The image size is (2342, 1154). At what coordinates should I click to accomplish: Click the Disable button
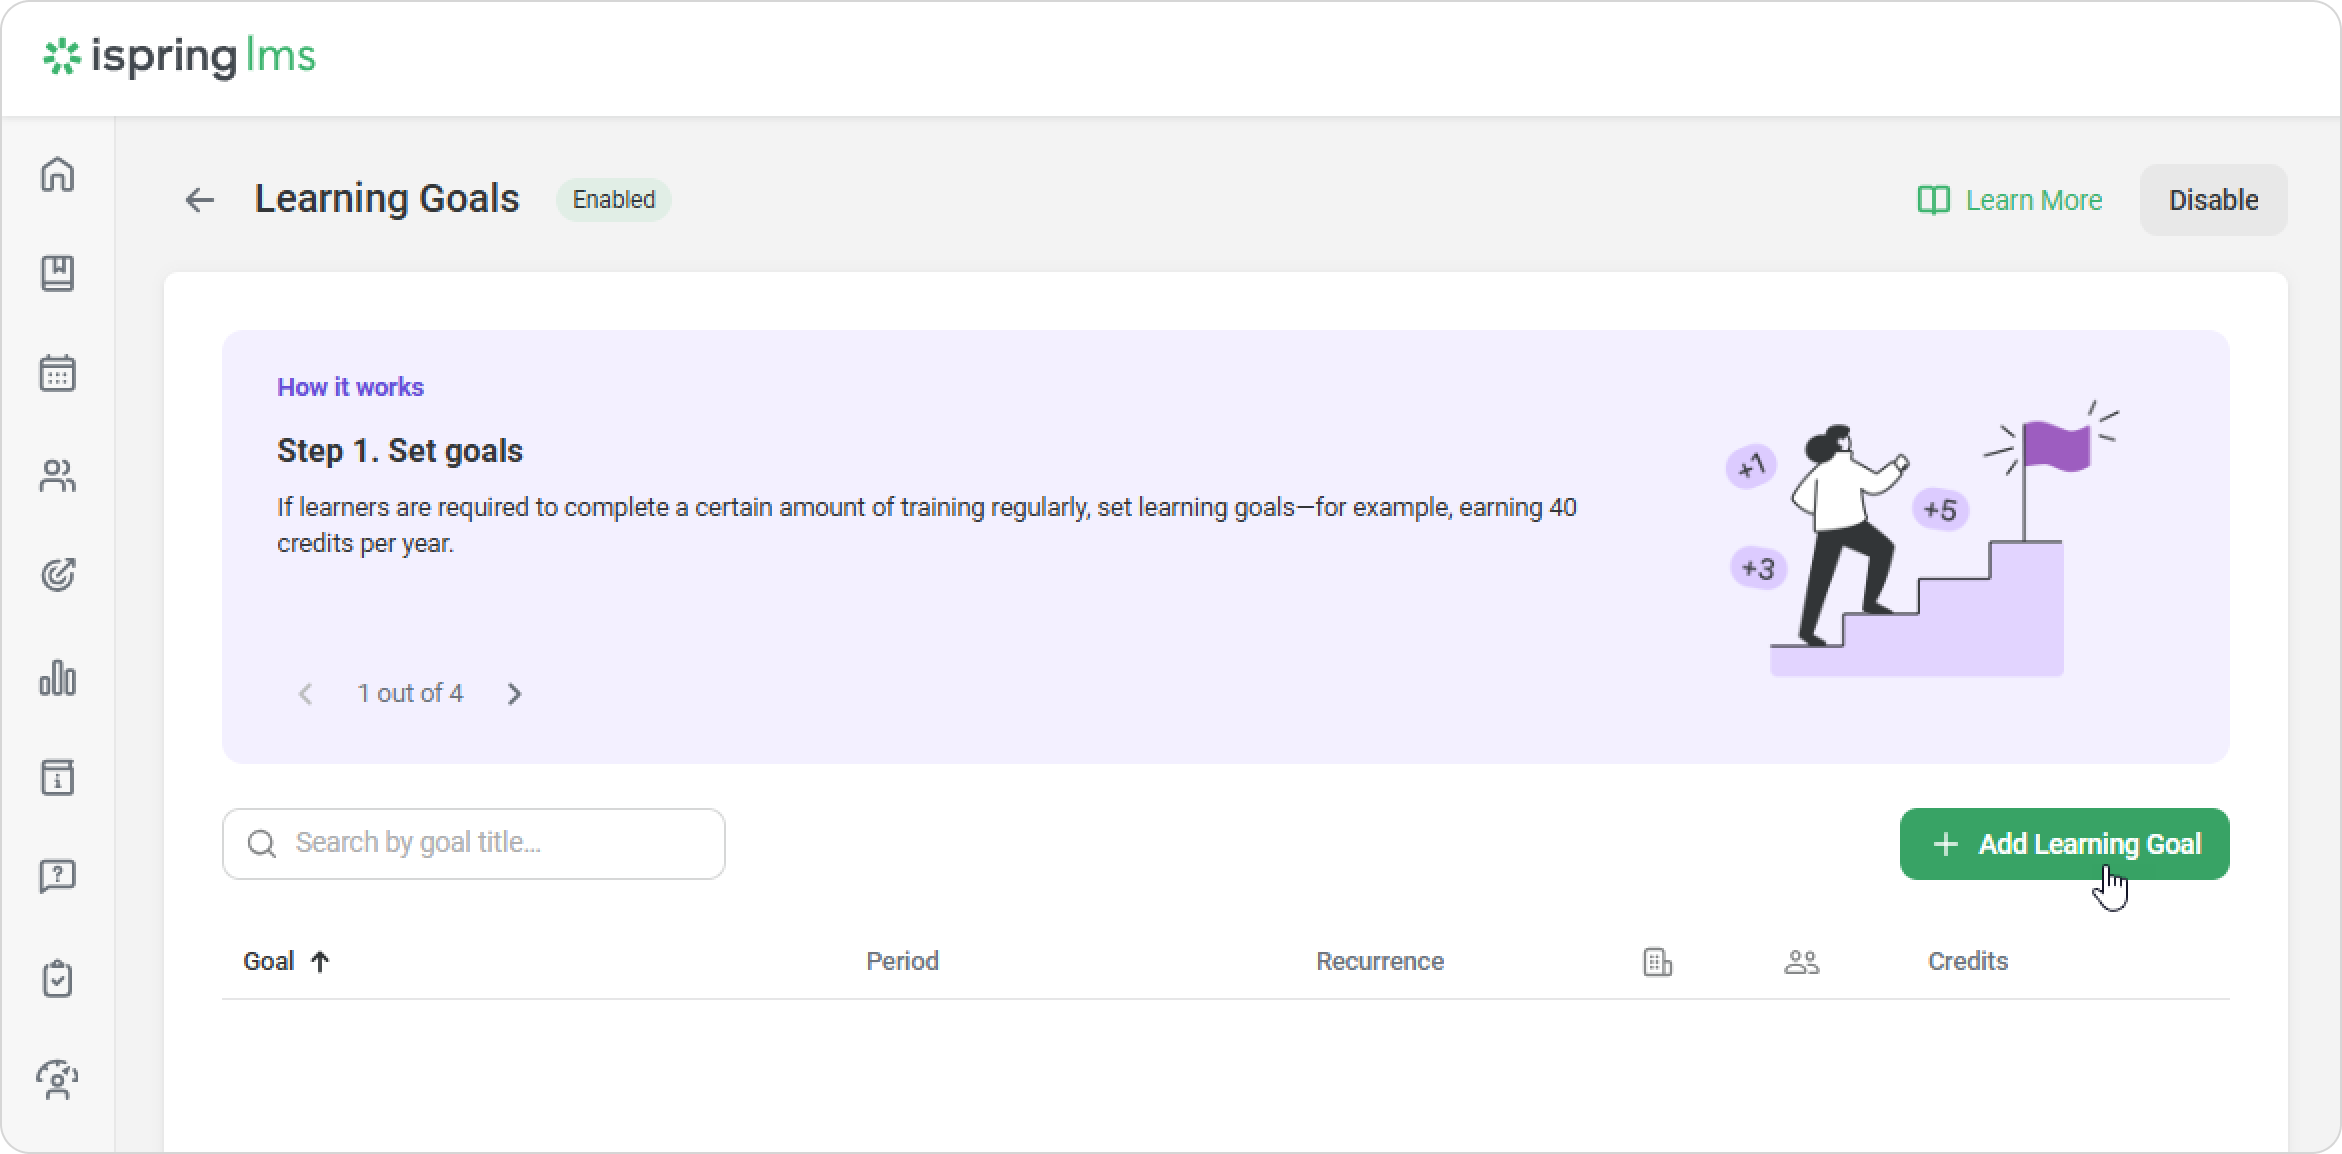pos(2212,200)
